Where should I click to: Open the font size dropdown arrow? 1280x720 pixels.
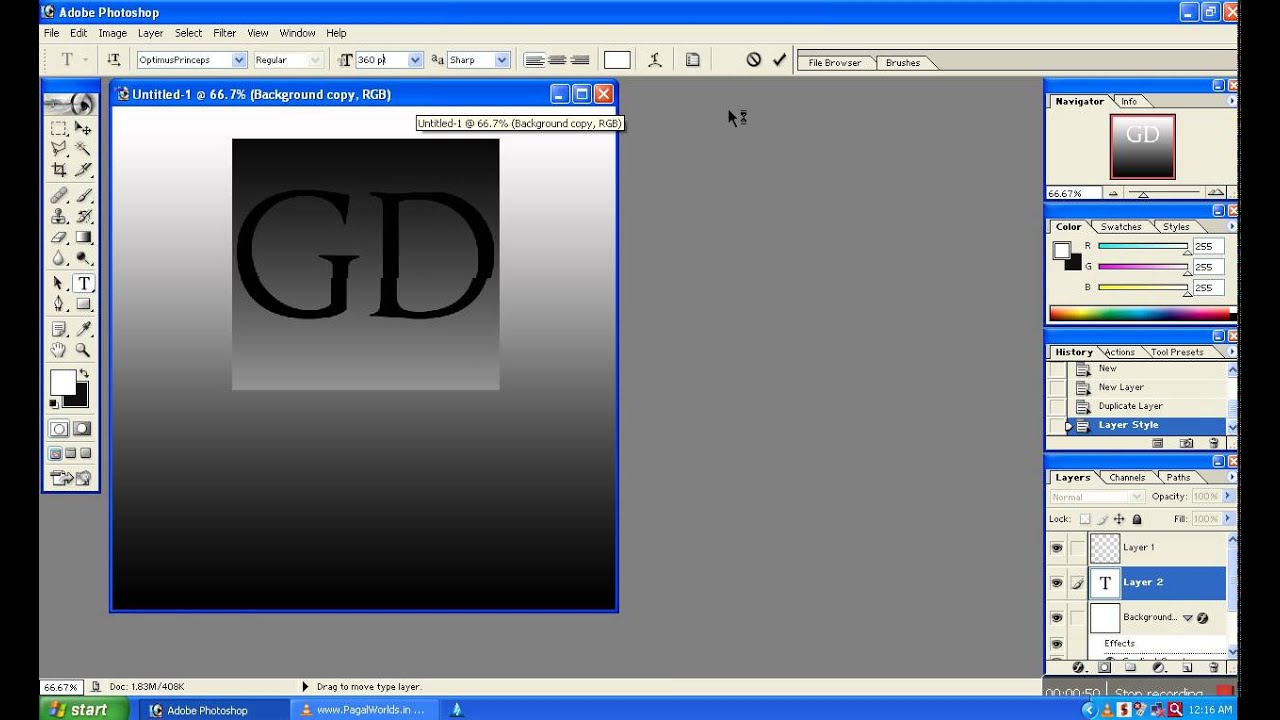tap(416, 60)
